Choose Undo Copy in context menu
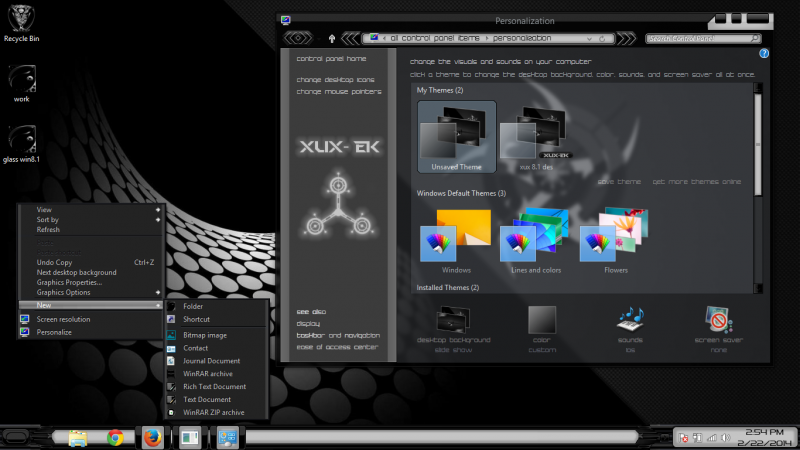 [91, 262]
